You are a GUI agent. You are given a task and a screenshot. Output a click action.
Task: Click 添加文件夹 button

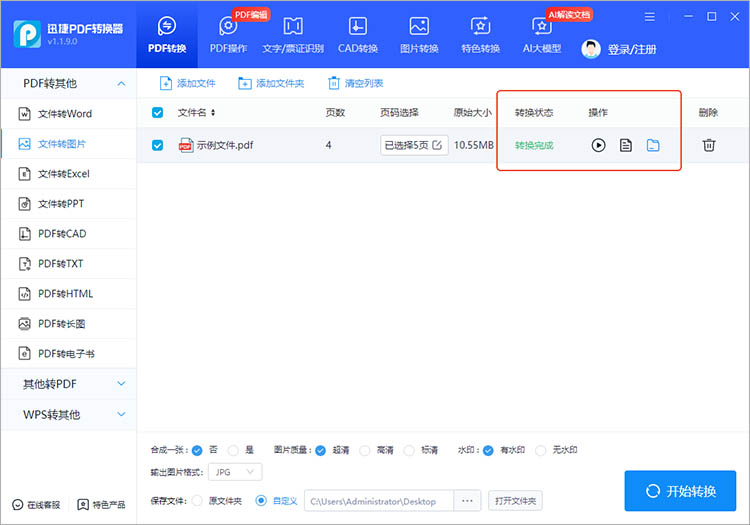coord(271,83)
